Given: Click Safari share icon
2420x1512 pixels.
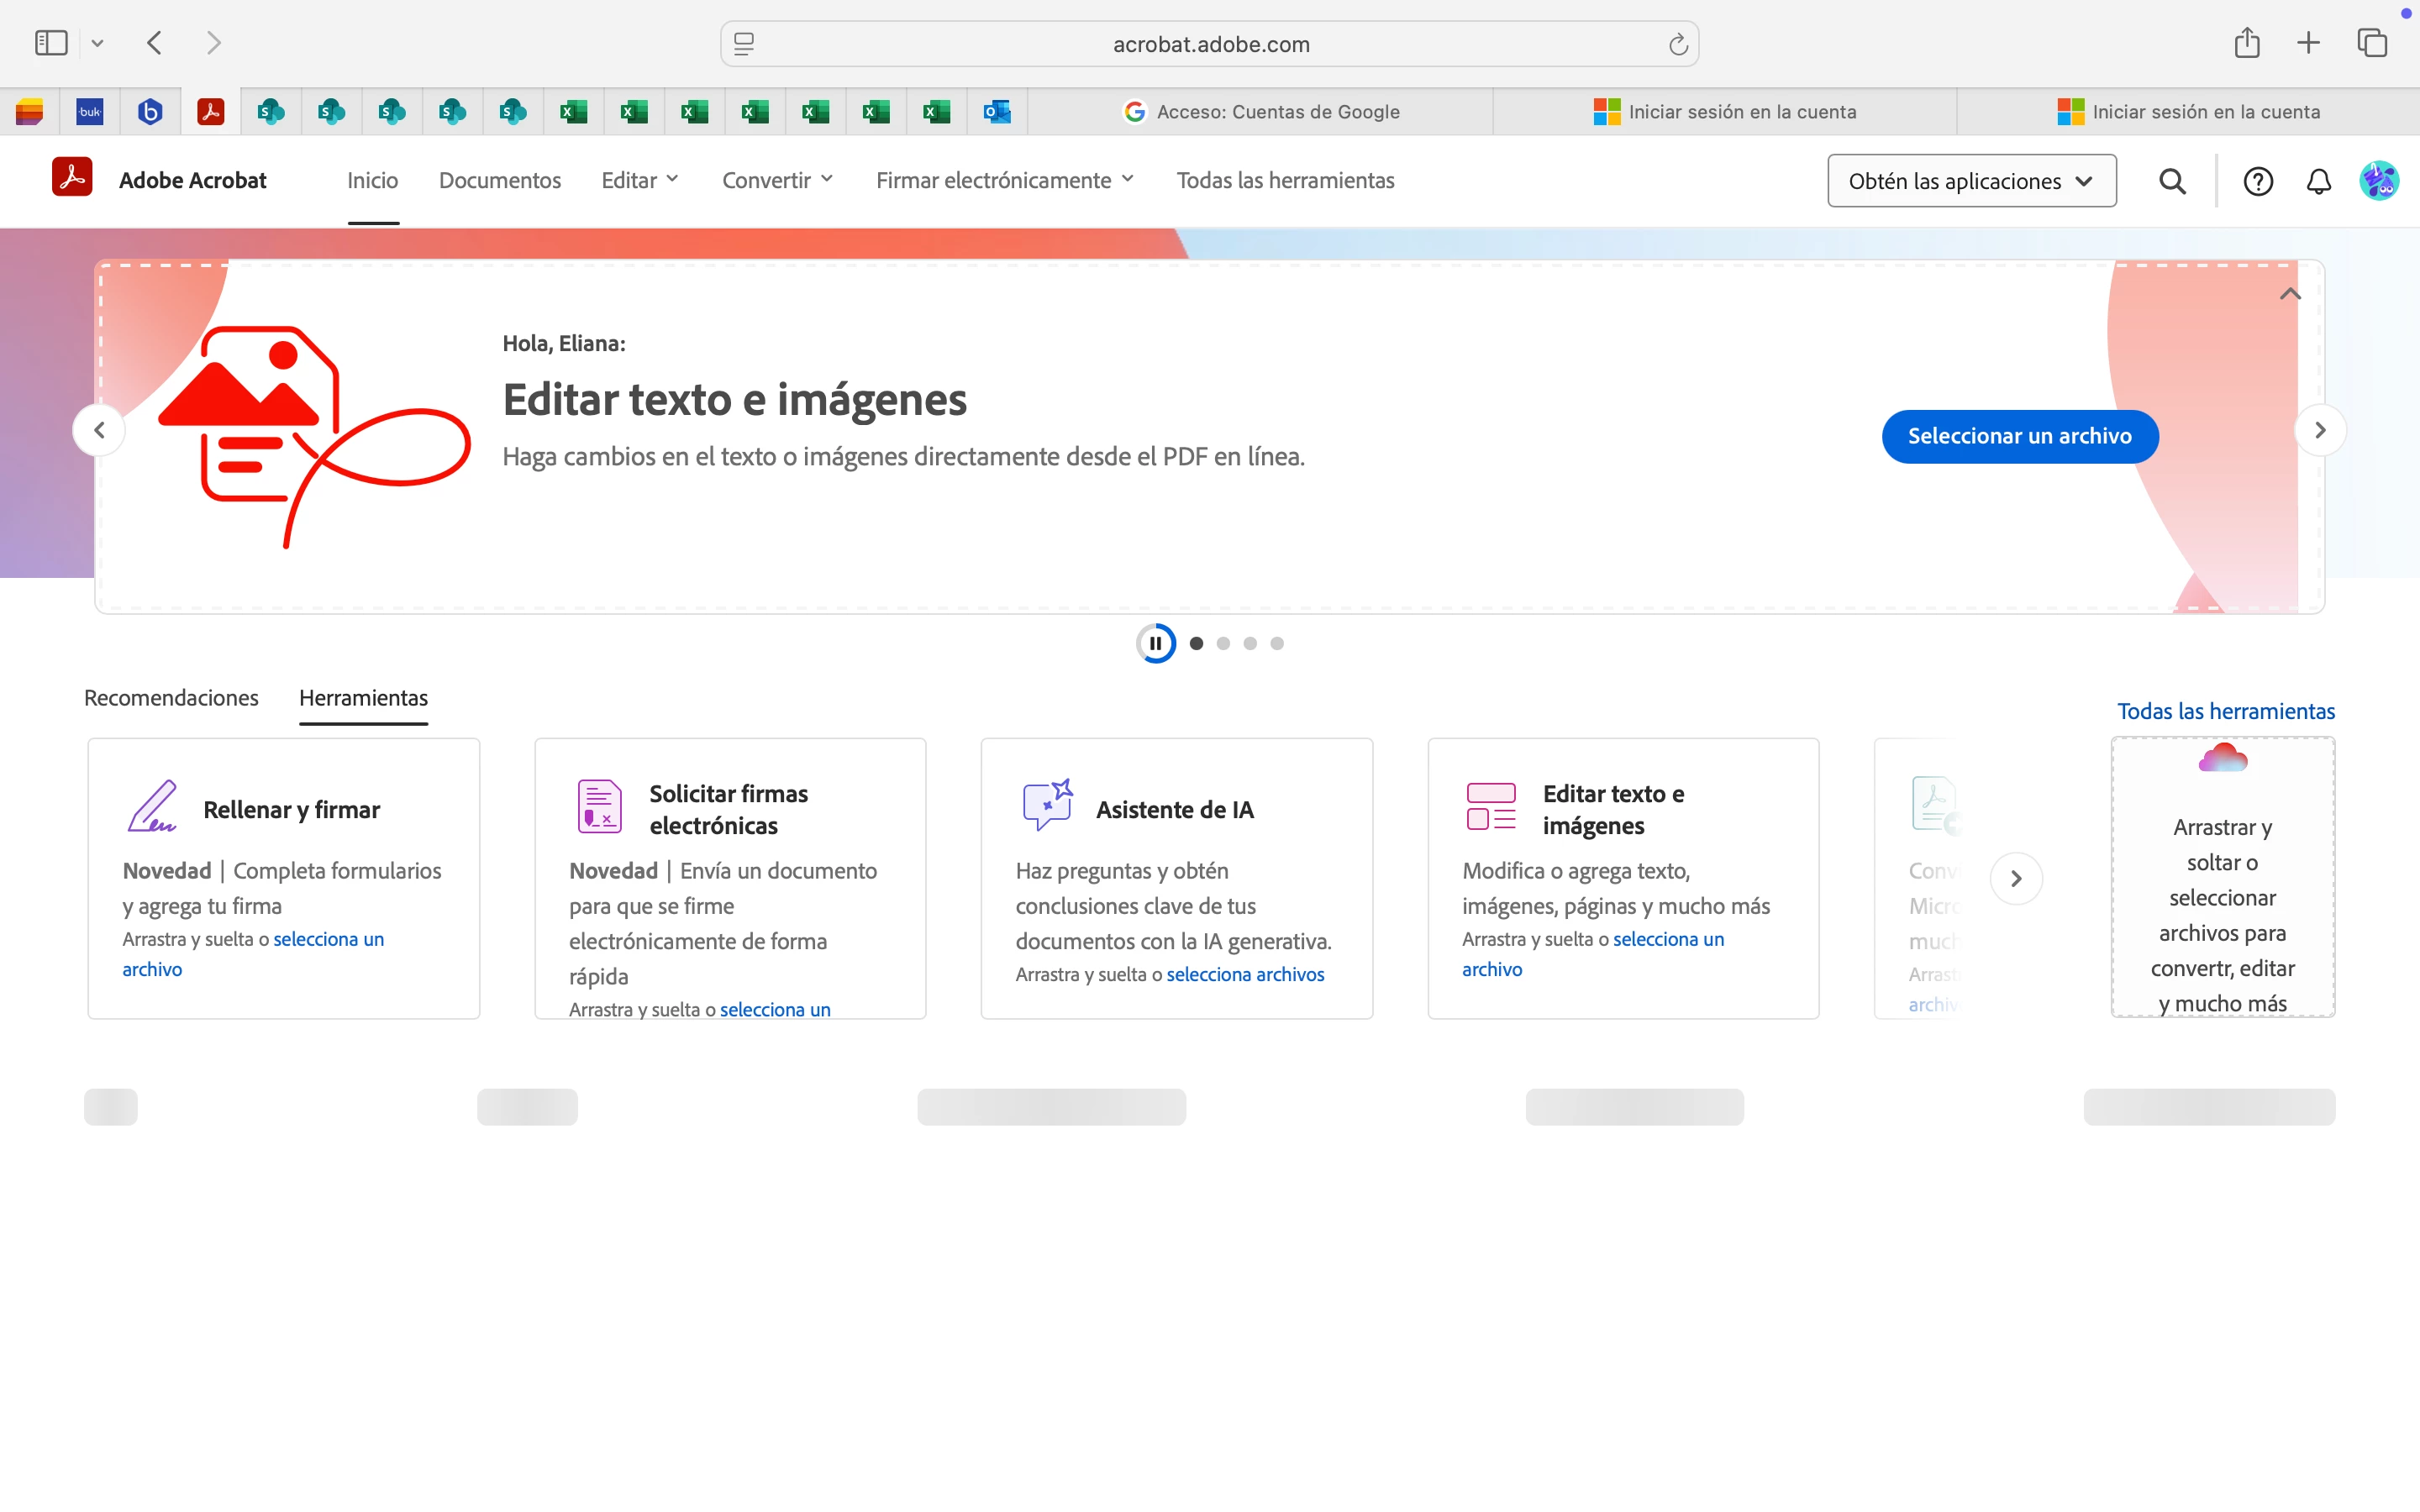Looking at the screenshot, I should tap(2247, 43).
